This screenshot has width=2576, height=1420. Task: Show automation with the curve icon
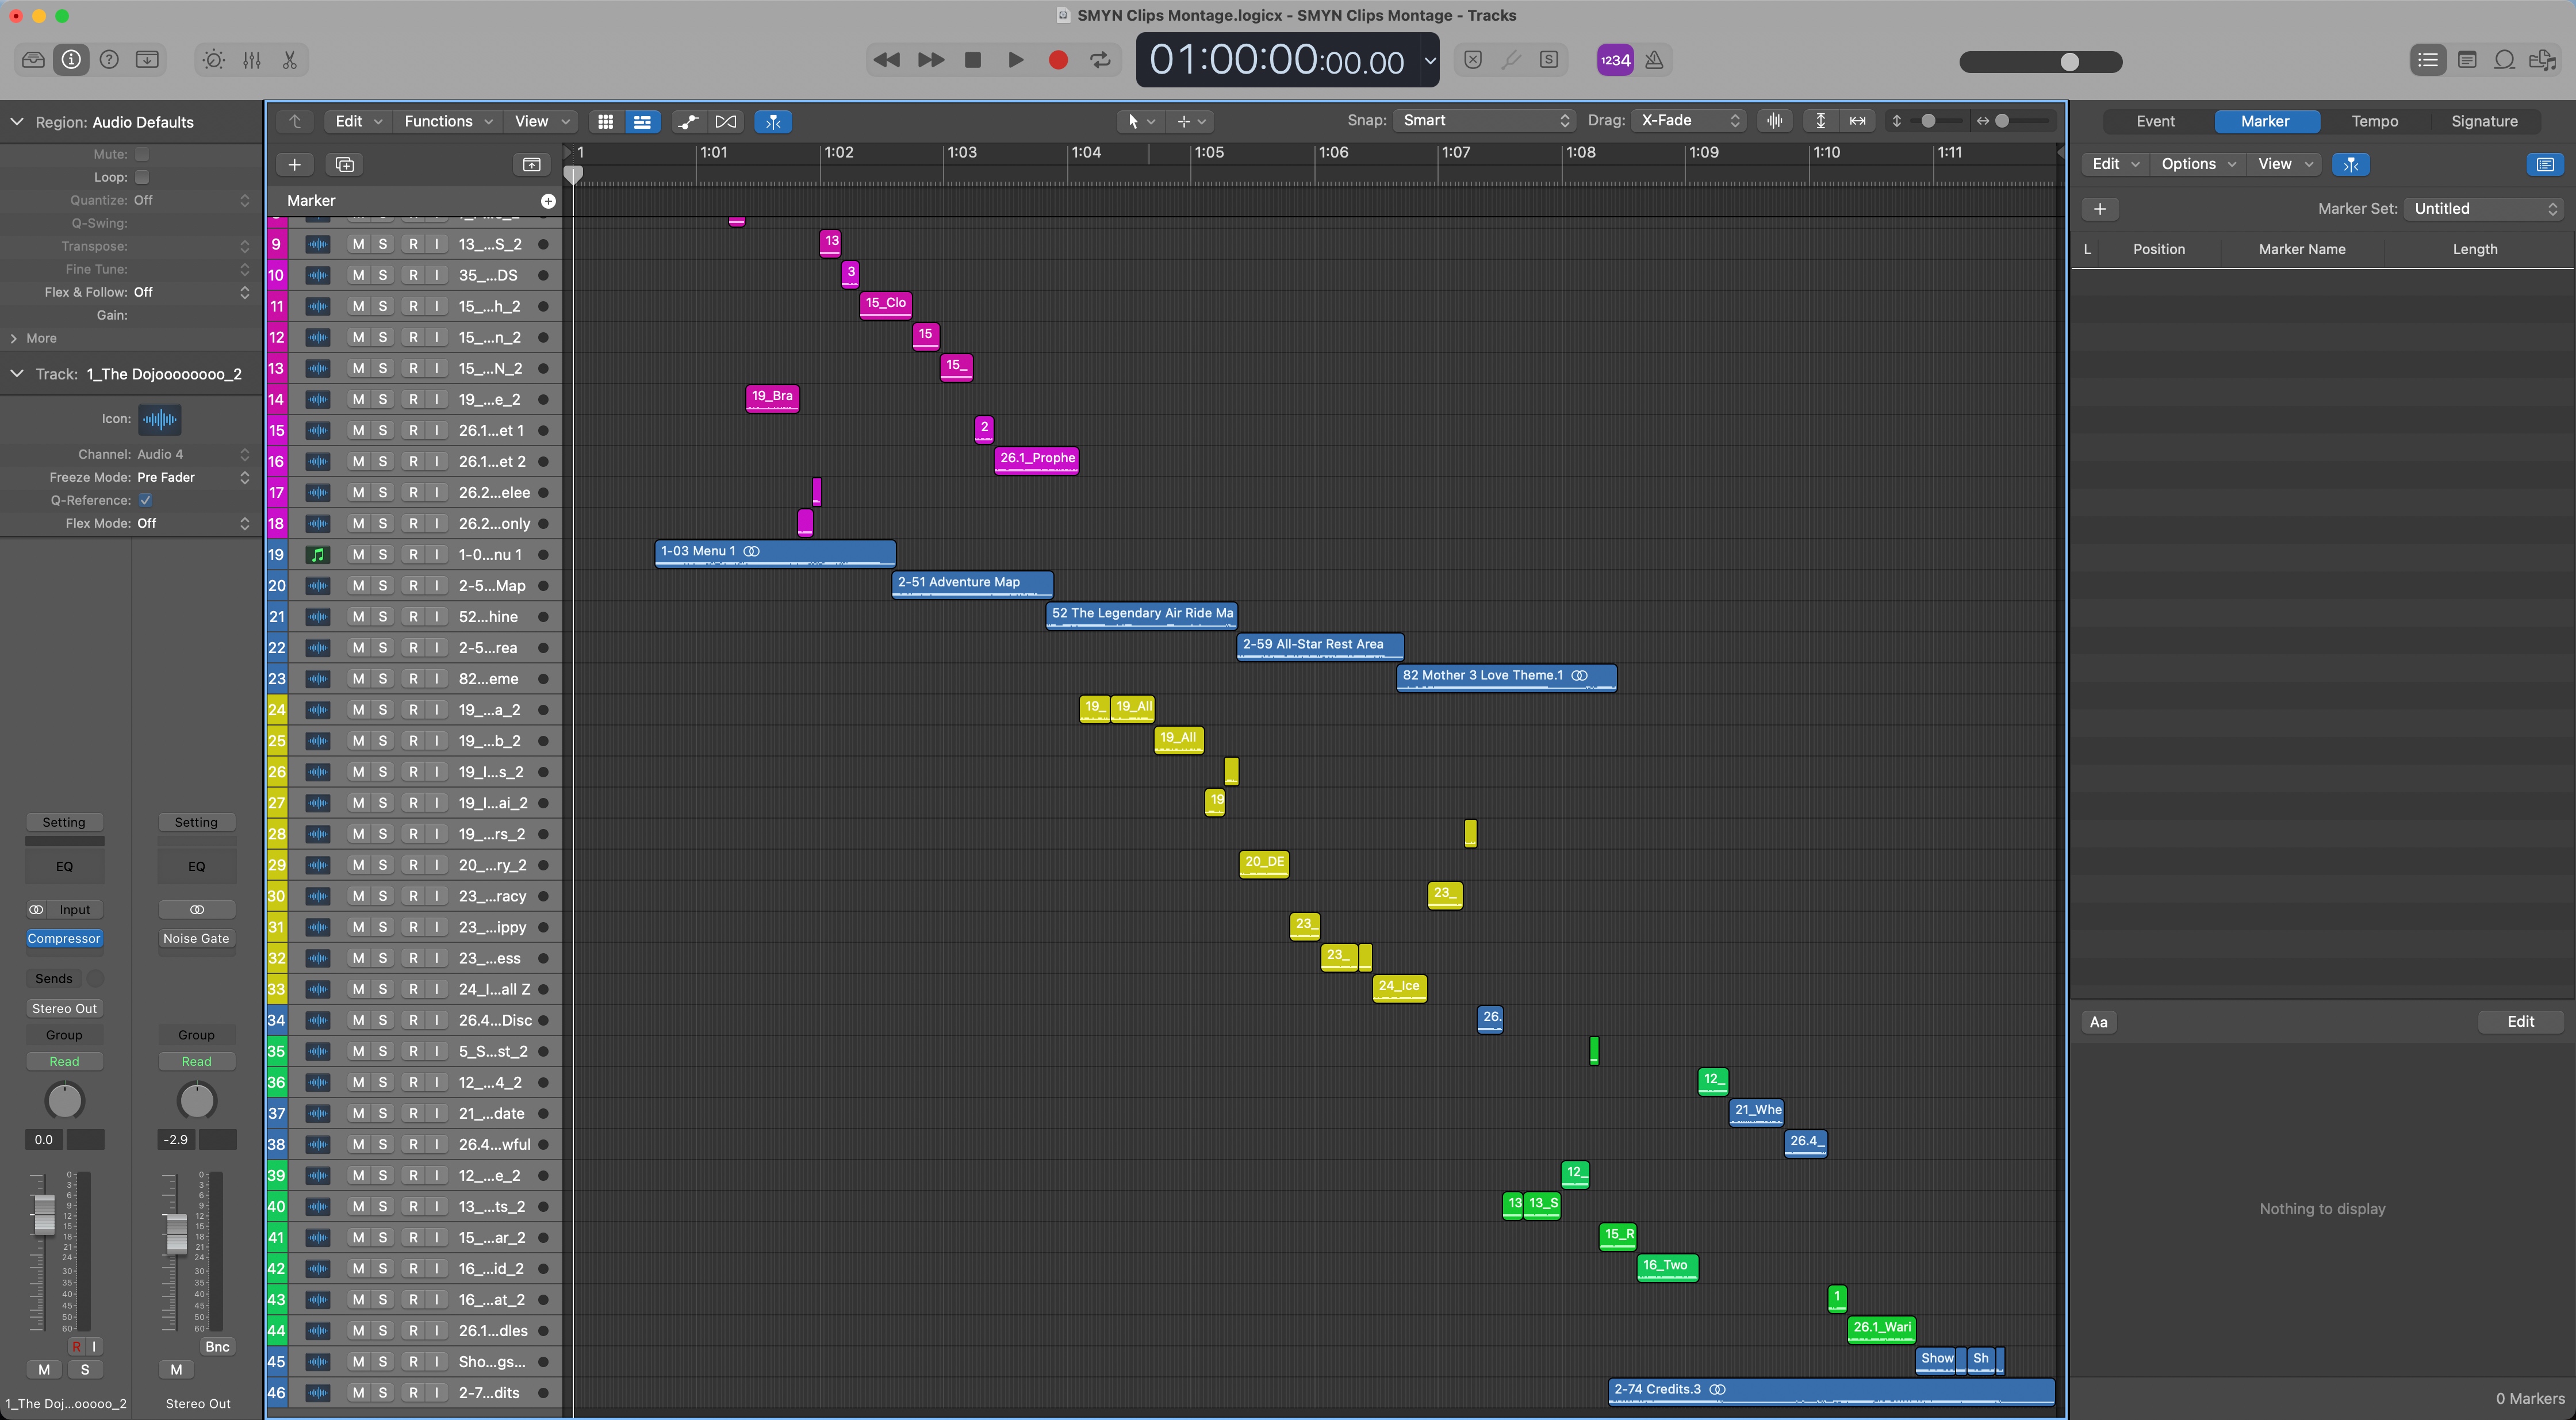point(688,121)
